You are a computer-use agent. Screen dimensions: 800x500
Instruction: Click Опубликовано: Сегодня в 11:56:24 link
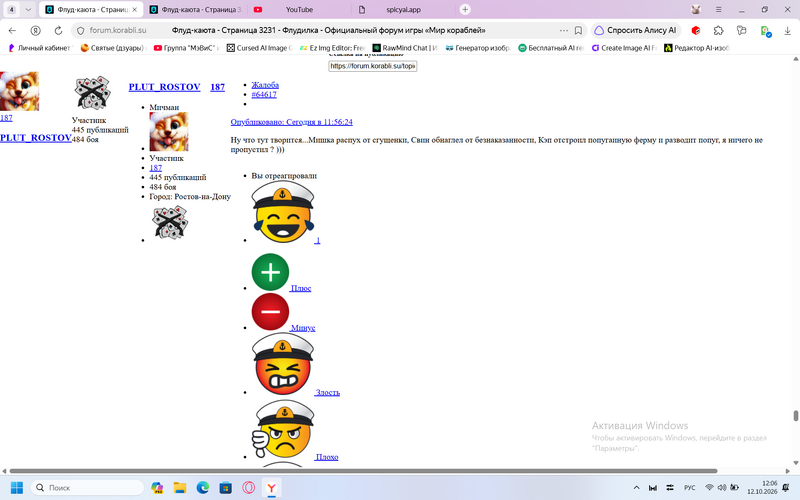coord(291,122)
